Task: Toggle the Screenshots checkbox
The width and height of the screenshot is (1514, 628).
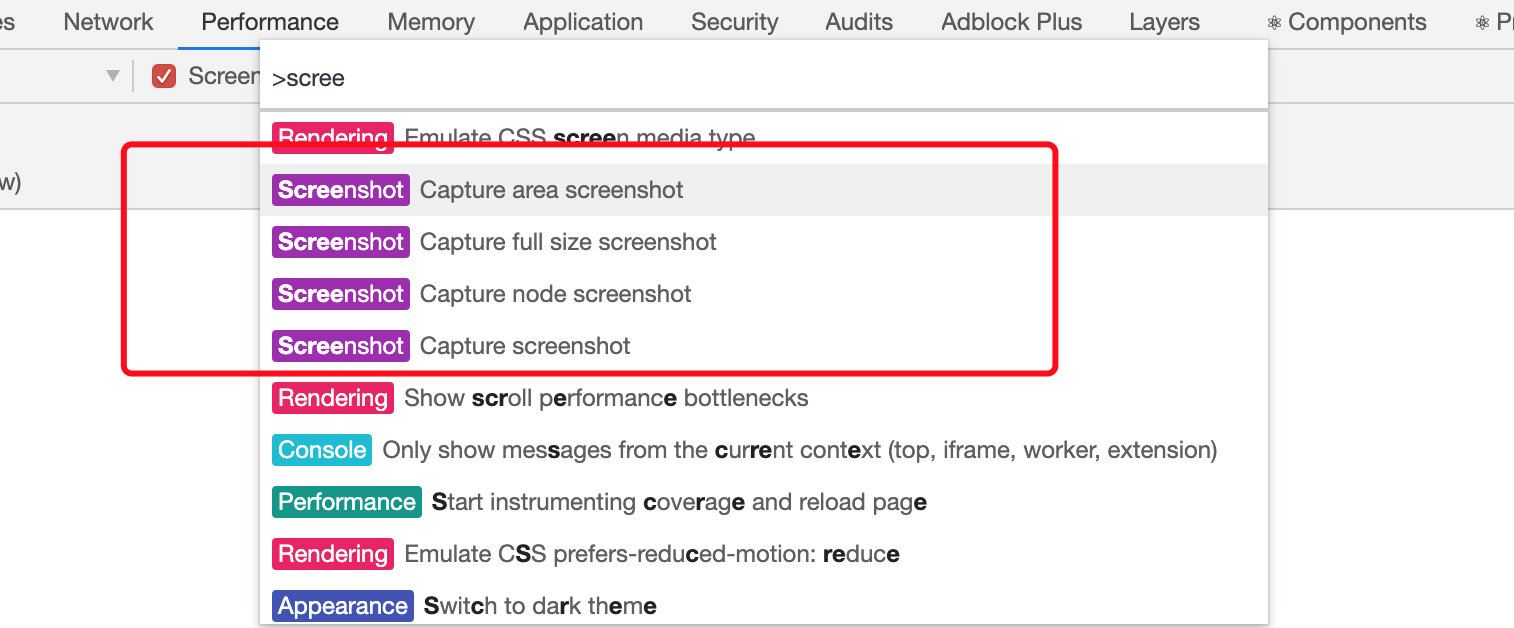Action: pyautogui.click(x=164, y=76)
